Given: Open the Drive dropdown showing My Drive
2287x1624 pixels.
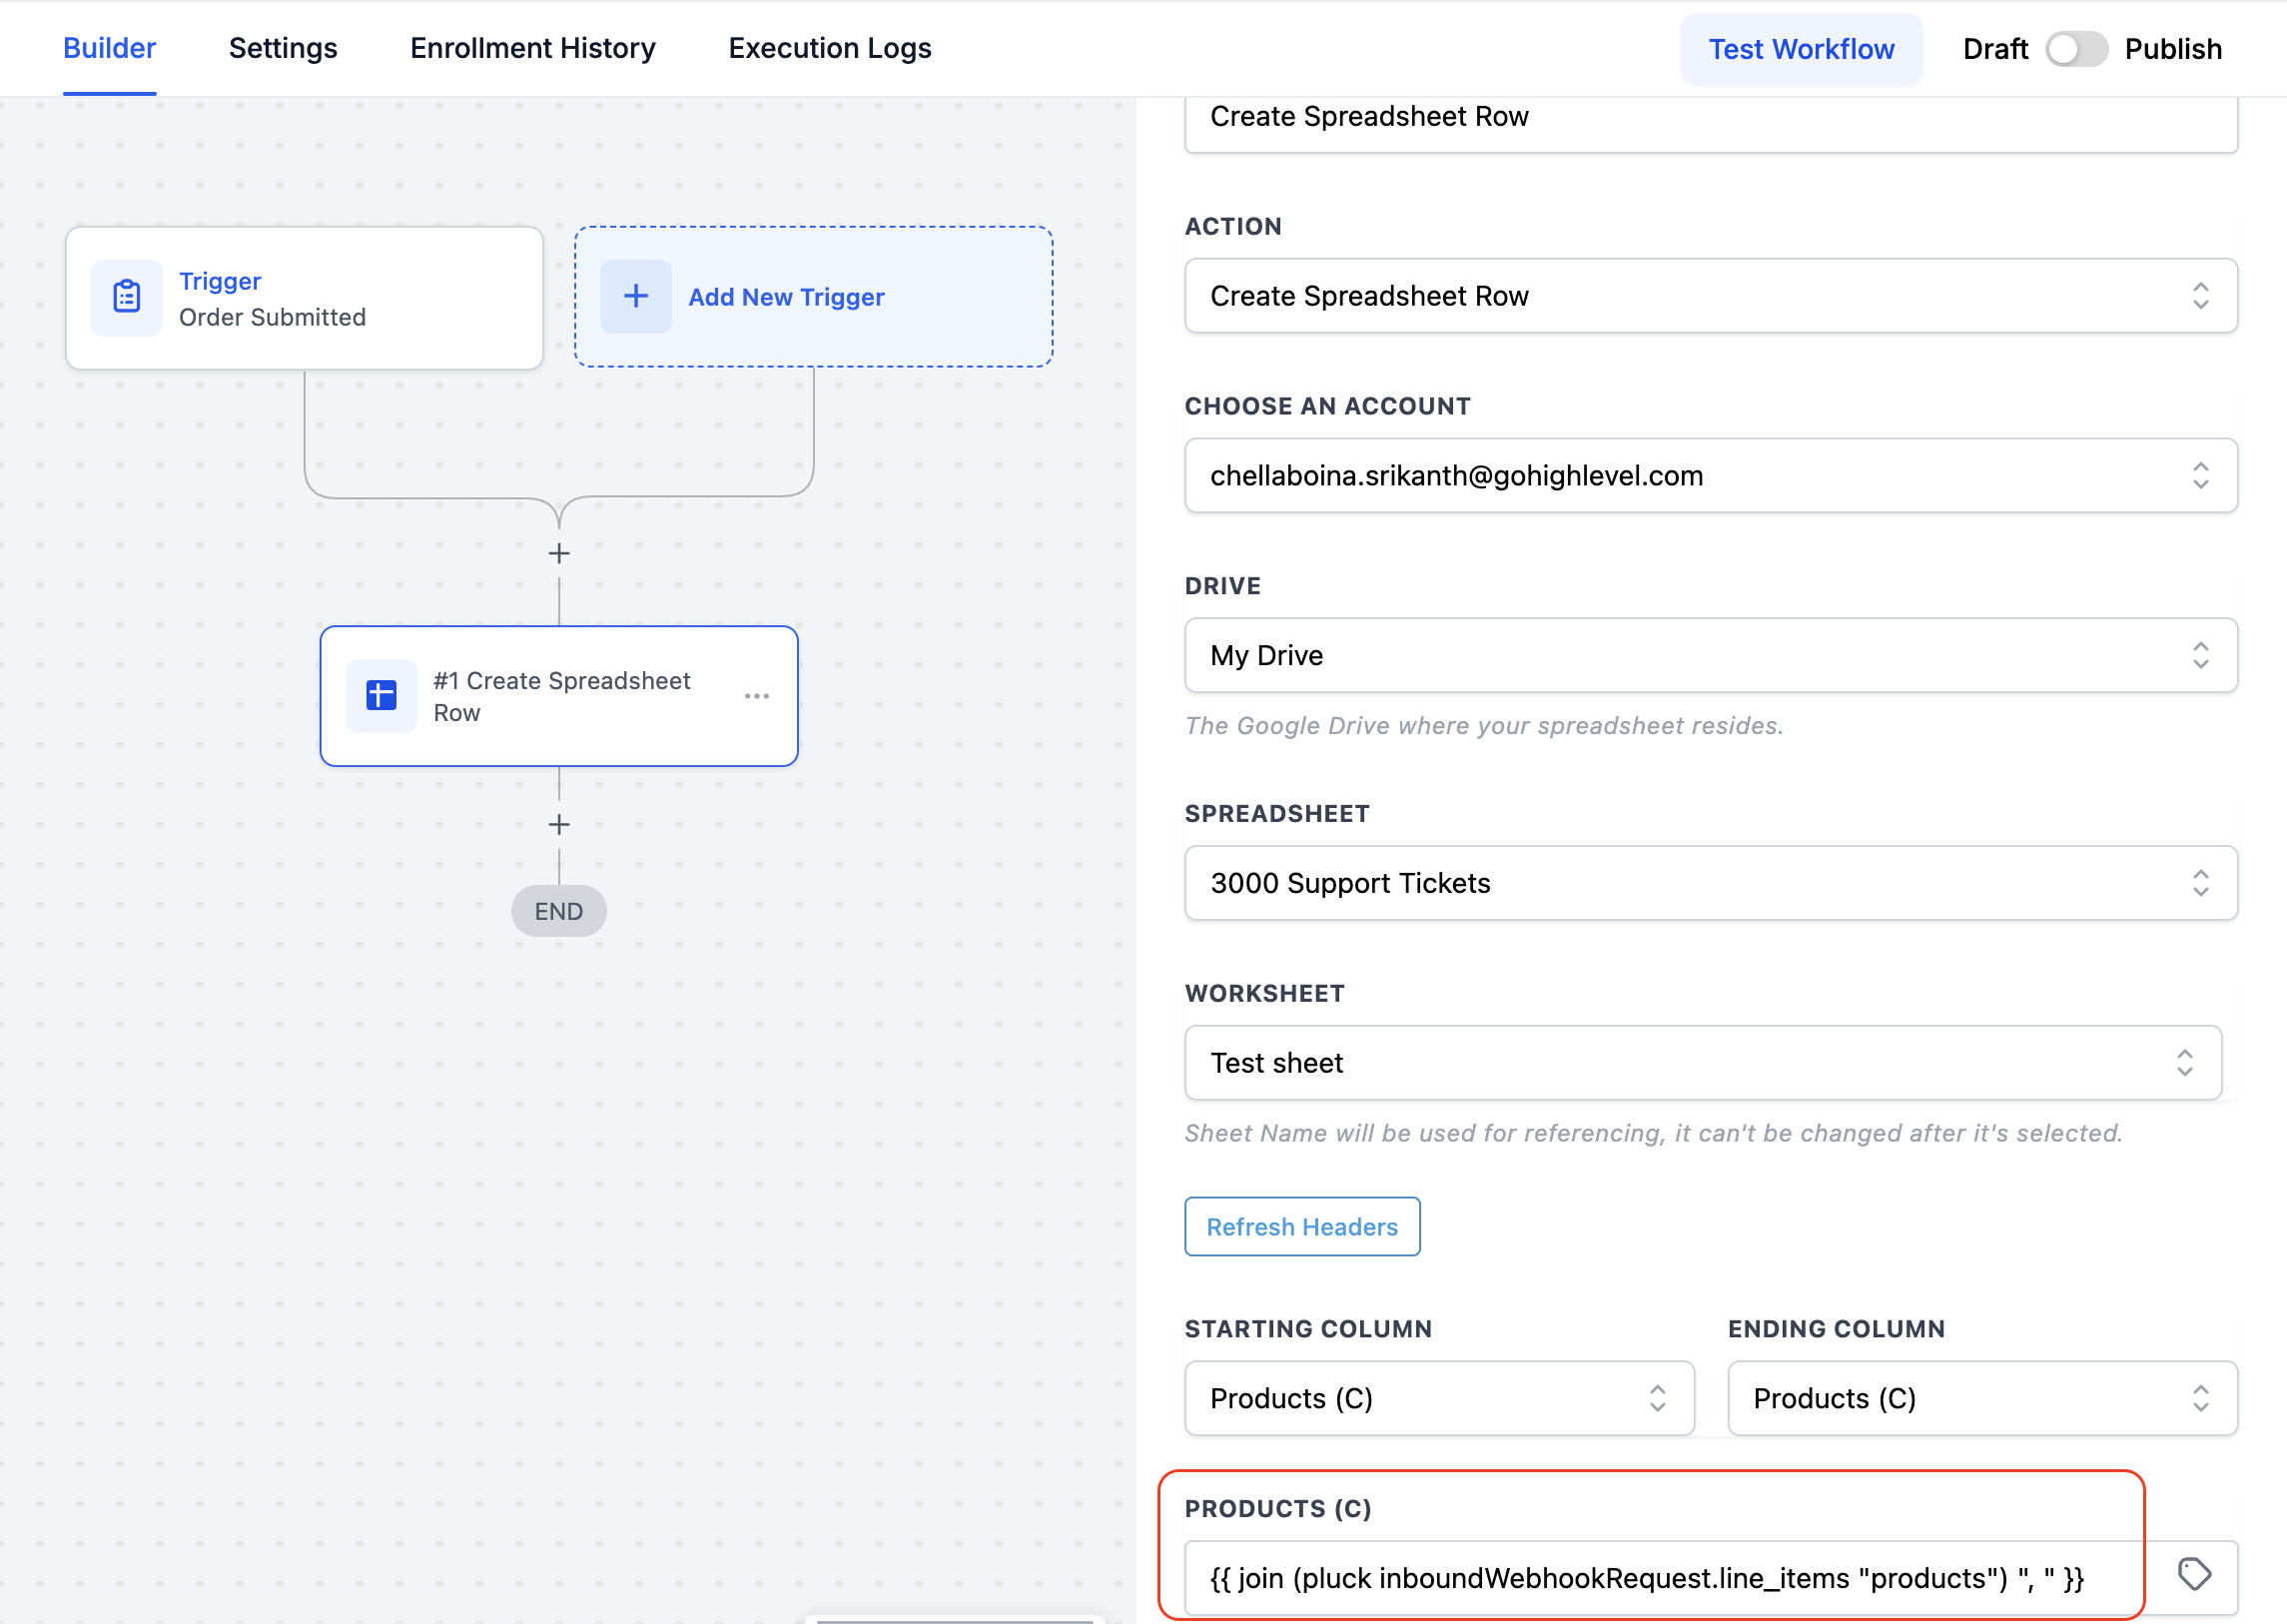Looking at the screenshot, I should coord(1710,655).
